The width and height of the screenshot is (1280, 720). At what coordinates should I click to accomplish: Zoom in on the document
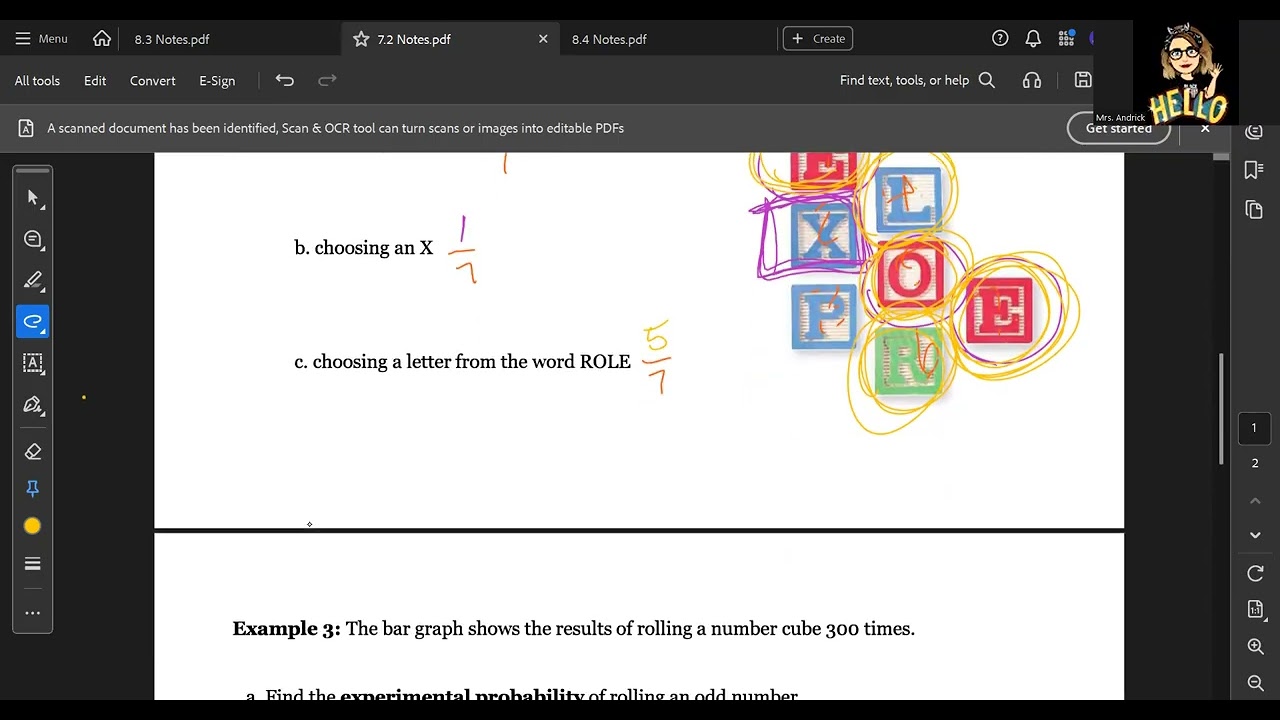[1255, 647]
